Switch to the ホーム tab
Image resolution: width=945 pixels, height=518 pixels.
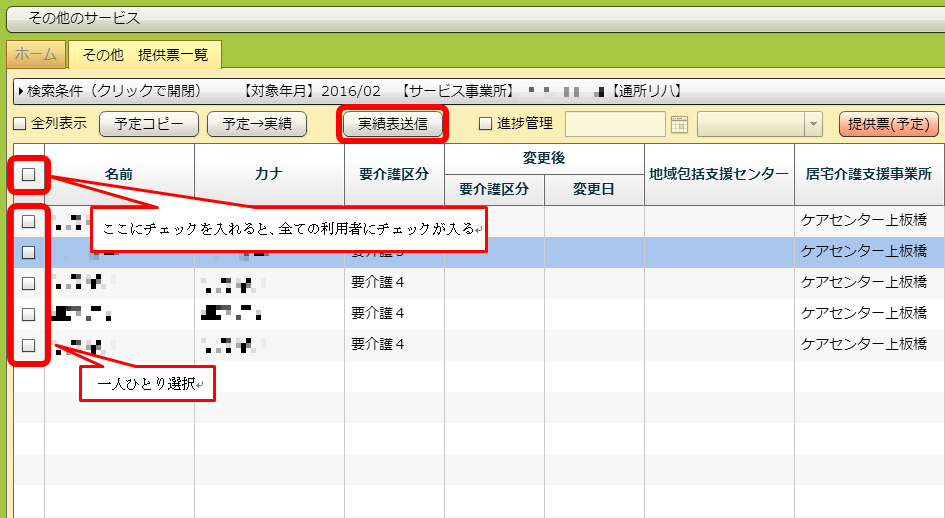36,55
